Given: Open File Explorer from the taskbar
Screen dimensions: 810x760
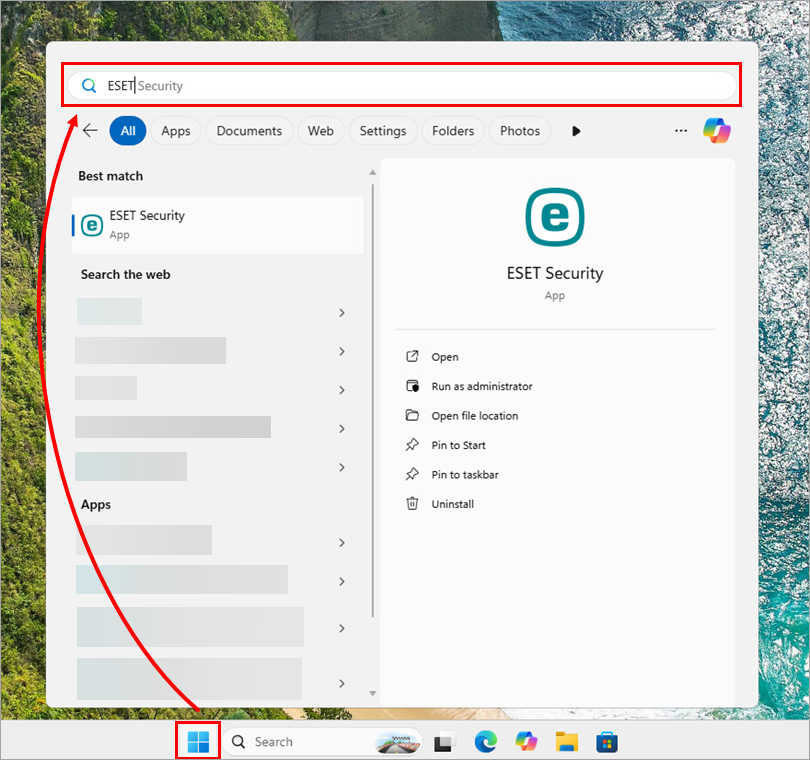Looking at the screenshot, I should pos(566,741).
